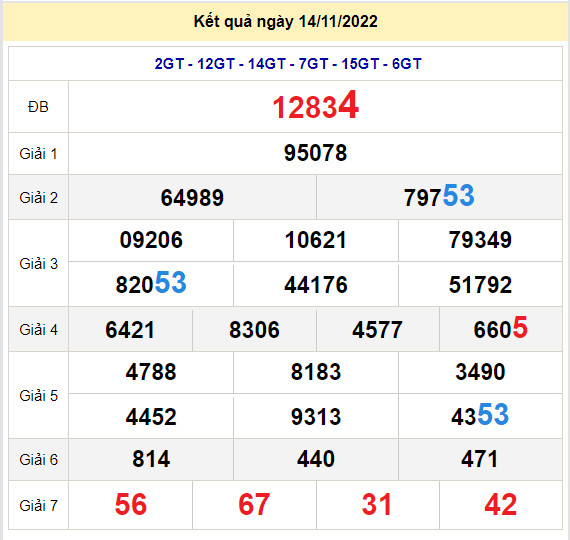
Task: Click the Giải 5 number 8183
Action: (x=316, y=372)
